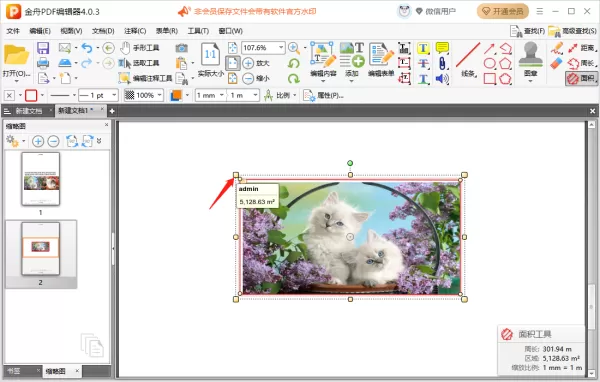
Task: Select the Oval shape tool
Action: point(490,63)
